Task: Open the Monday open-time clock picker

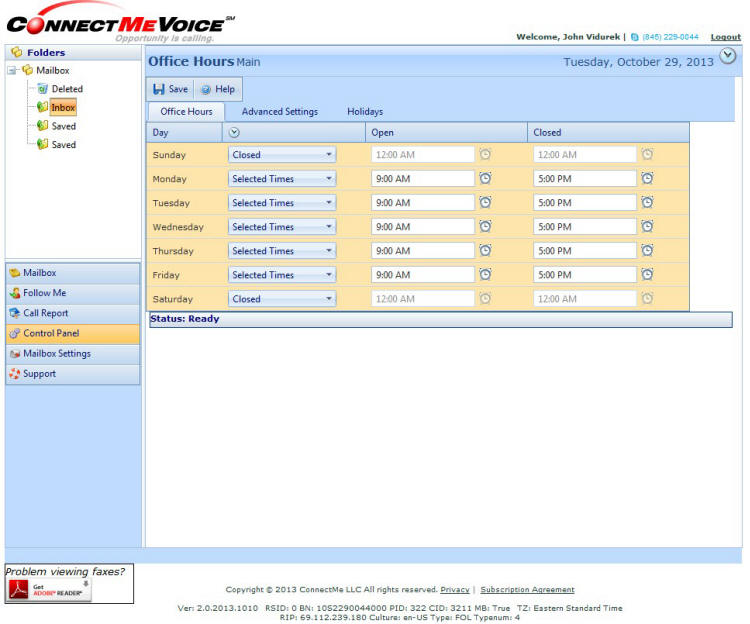Action: point(485,178)
